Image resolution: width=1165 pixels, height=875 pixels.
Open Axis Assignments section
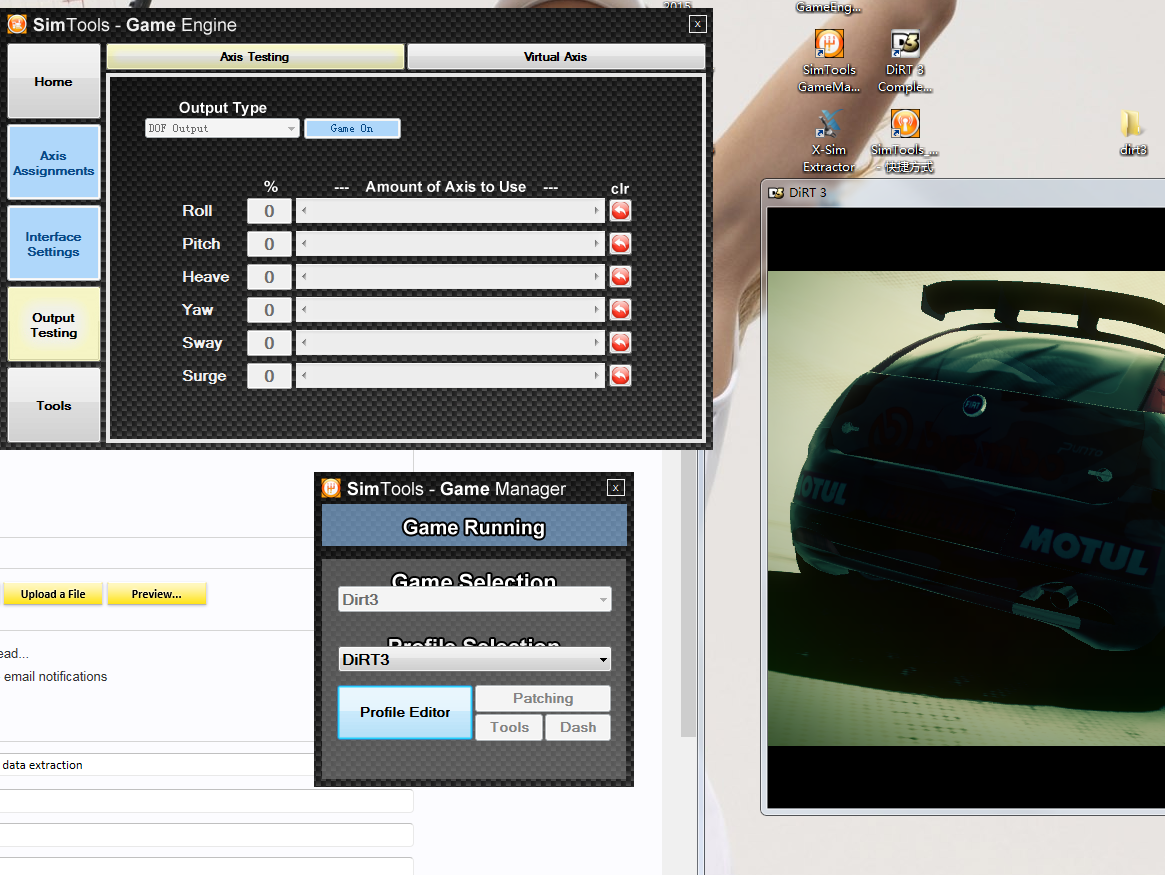coord(53,163)
